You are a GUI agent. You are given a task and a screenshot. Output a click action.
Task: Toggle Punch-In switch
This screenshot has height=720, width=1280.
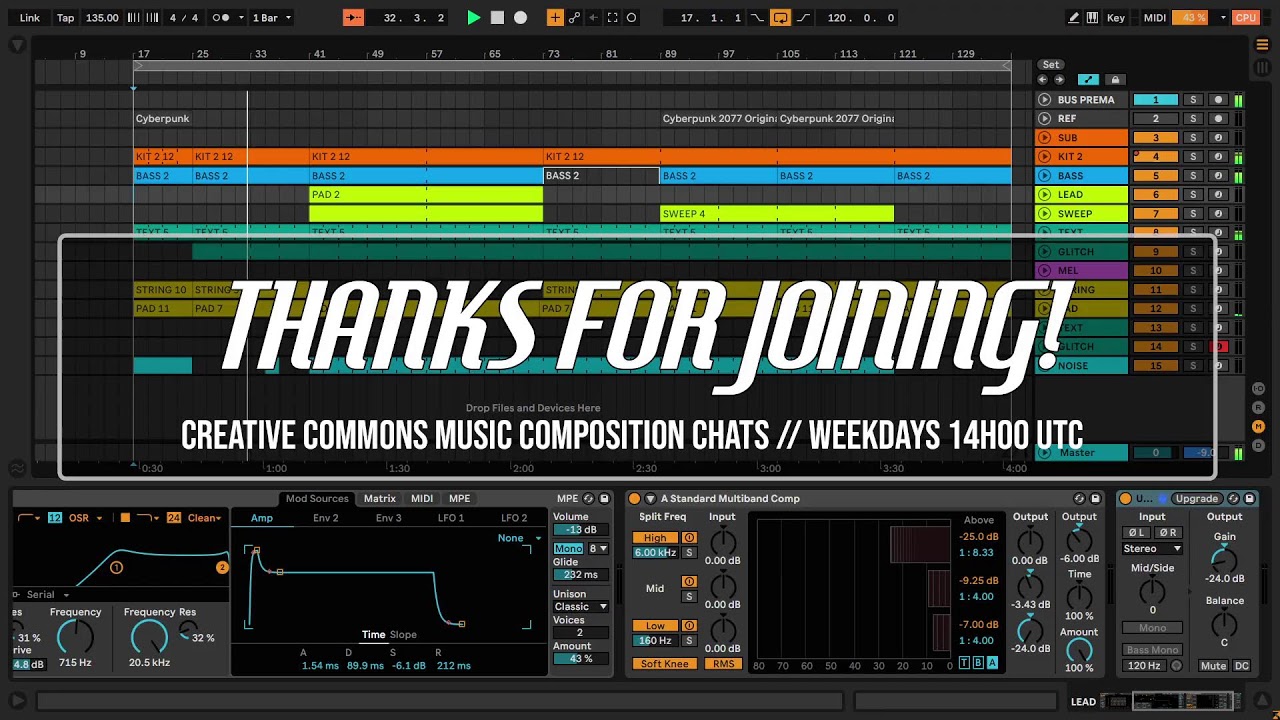pyautogui.click(x=757, y=18)
